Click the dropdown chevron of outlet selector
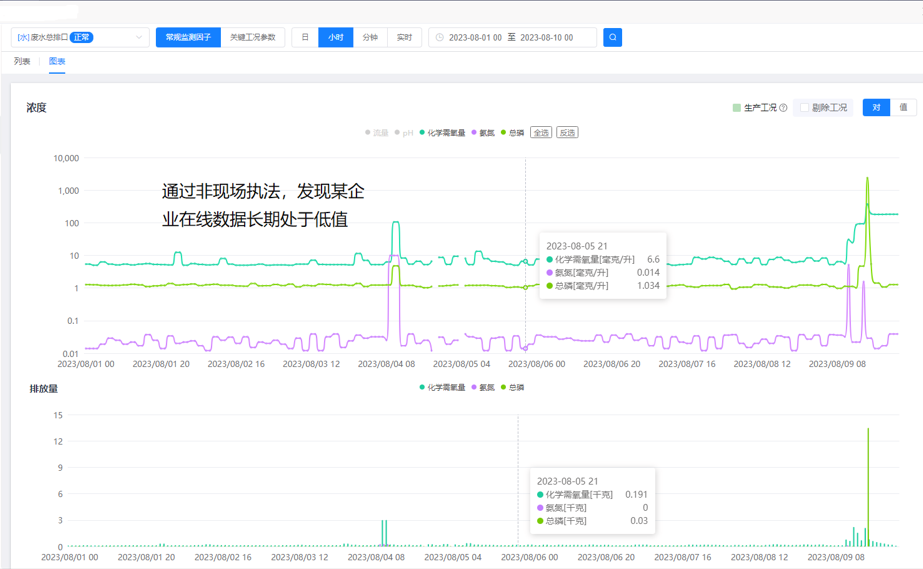 point(139,37)
